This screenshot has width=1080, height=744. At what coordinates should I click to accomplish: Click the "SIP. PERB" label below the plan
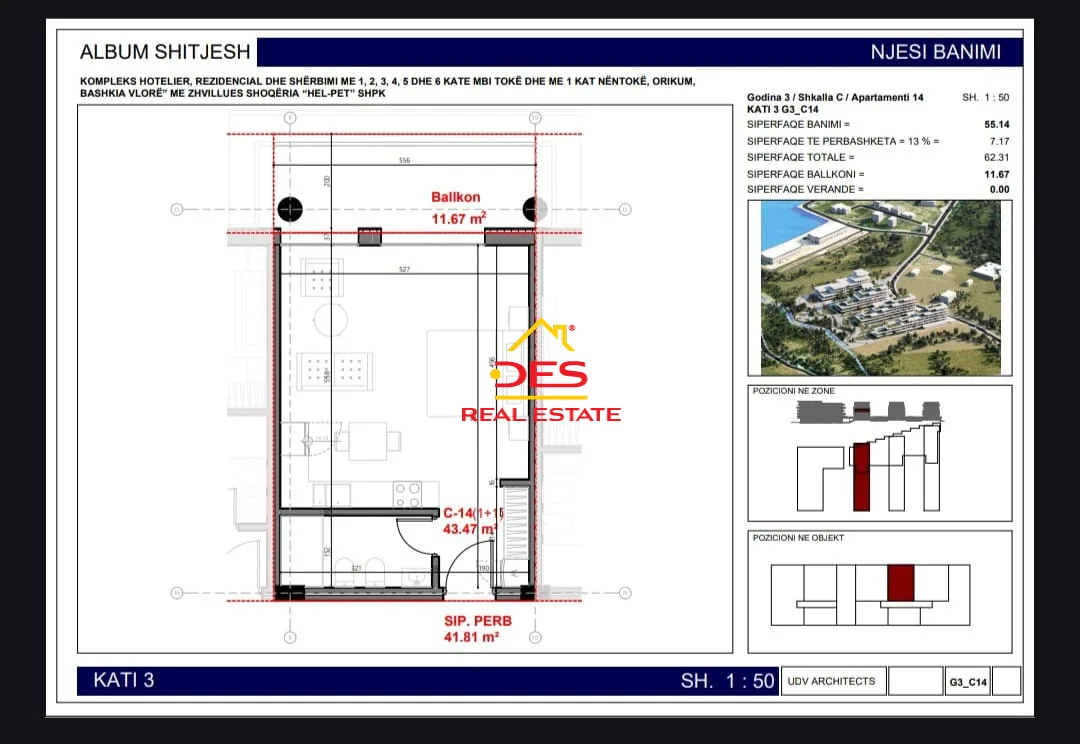point(478,621)
